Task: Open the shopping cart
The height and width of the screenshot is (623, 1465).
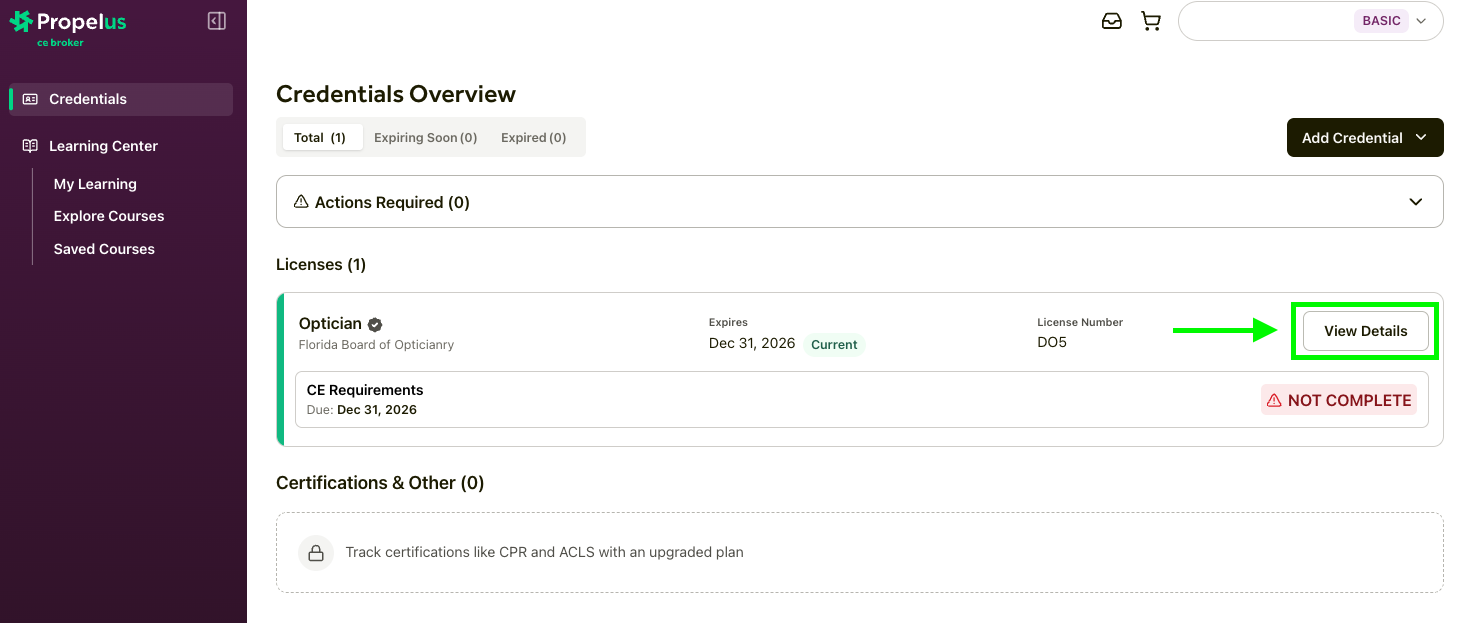Action: tap(1151, 21)
